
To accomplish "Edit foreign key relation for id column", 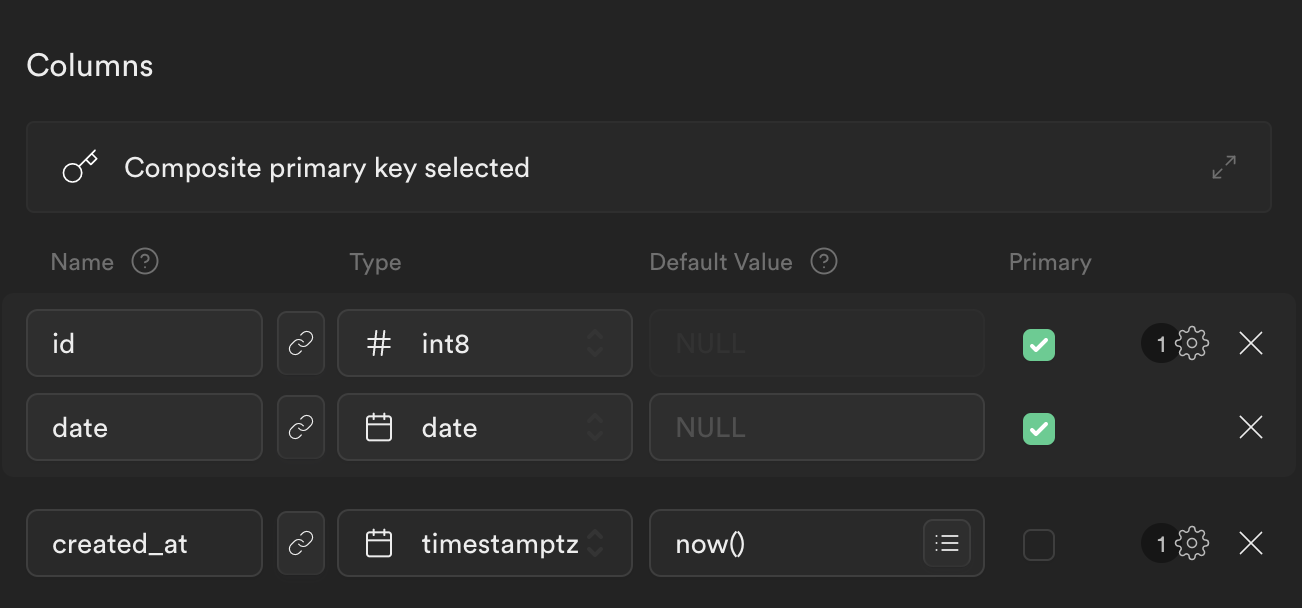I will pyautogui.click(x=301, y=343).
